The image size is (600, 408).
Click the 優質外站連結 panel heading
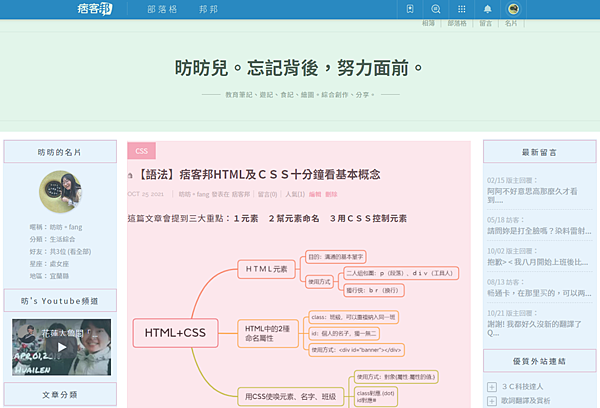[540, 361]
